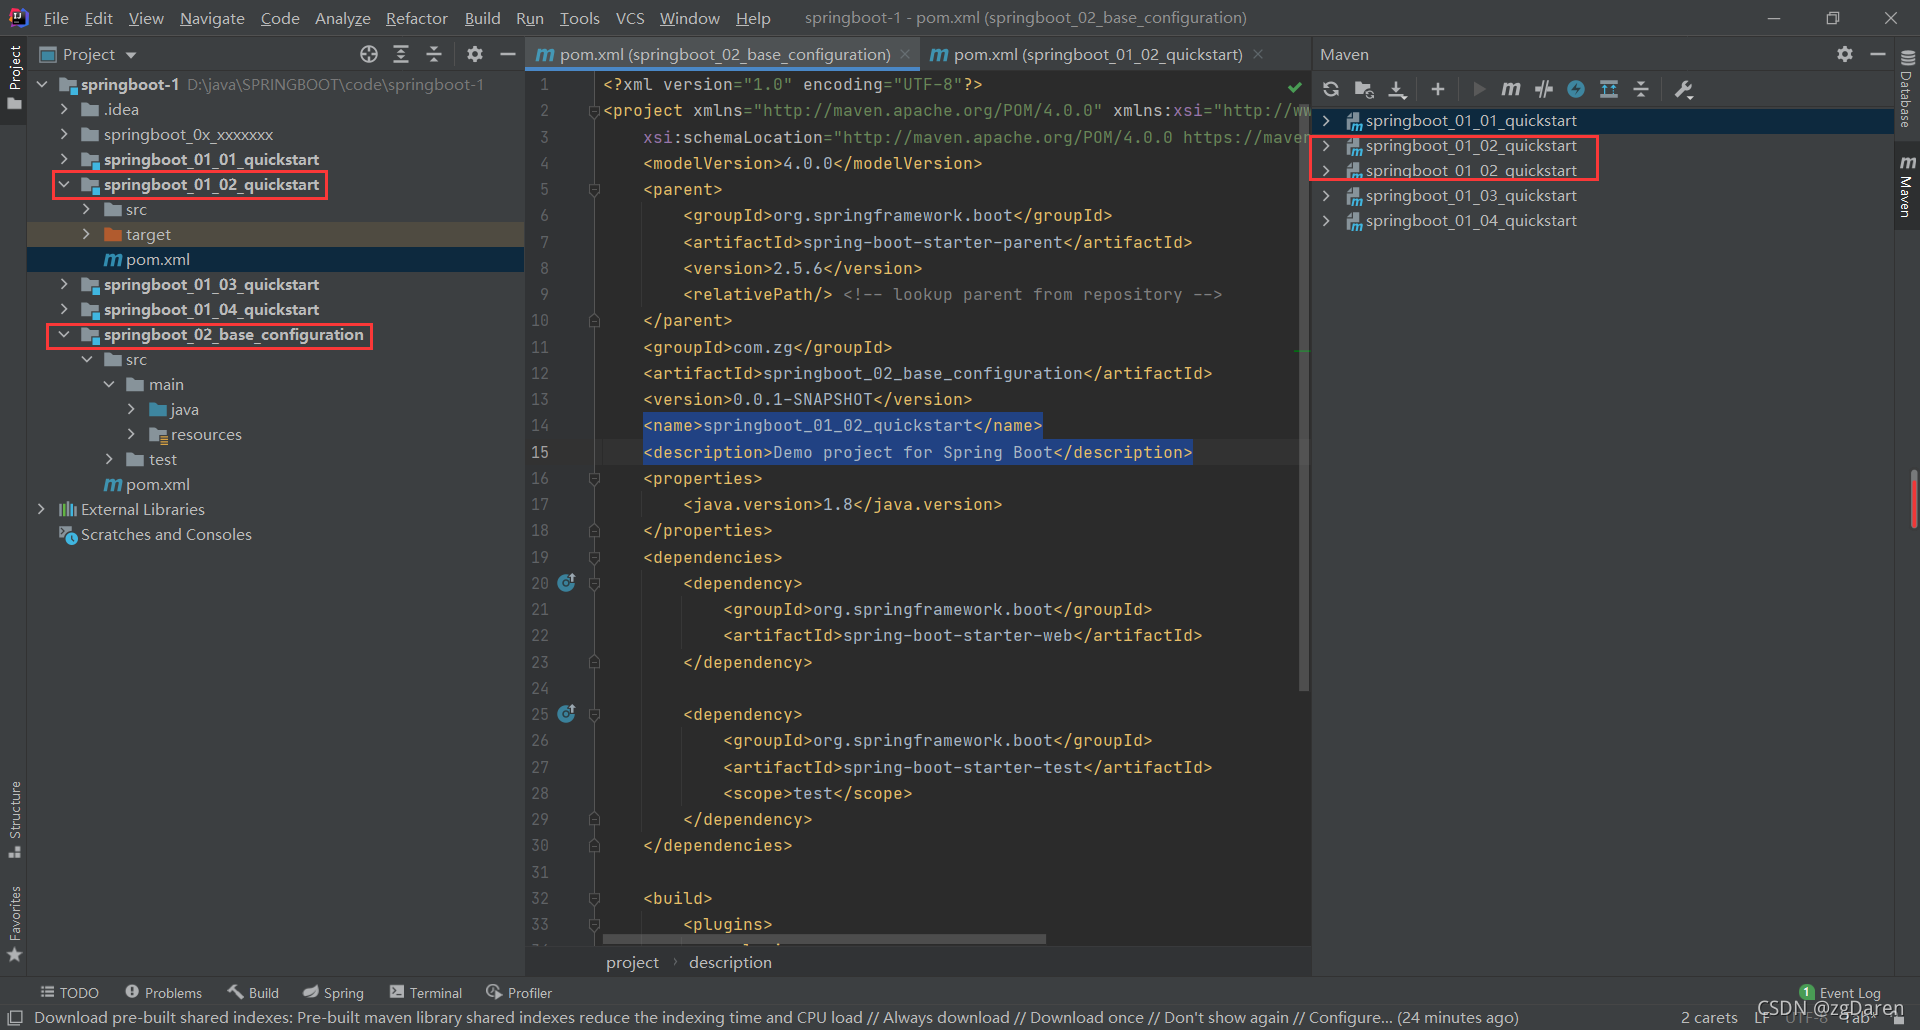Download sources and documentation icon
Viewport: 1920px width, 1030px height.
click(x=1397, y=90)
